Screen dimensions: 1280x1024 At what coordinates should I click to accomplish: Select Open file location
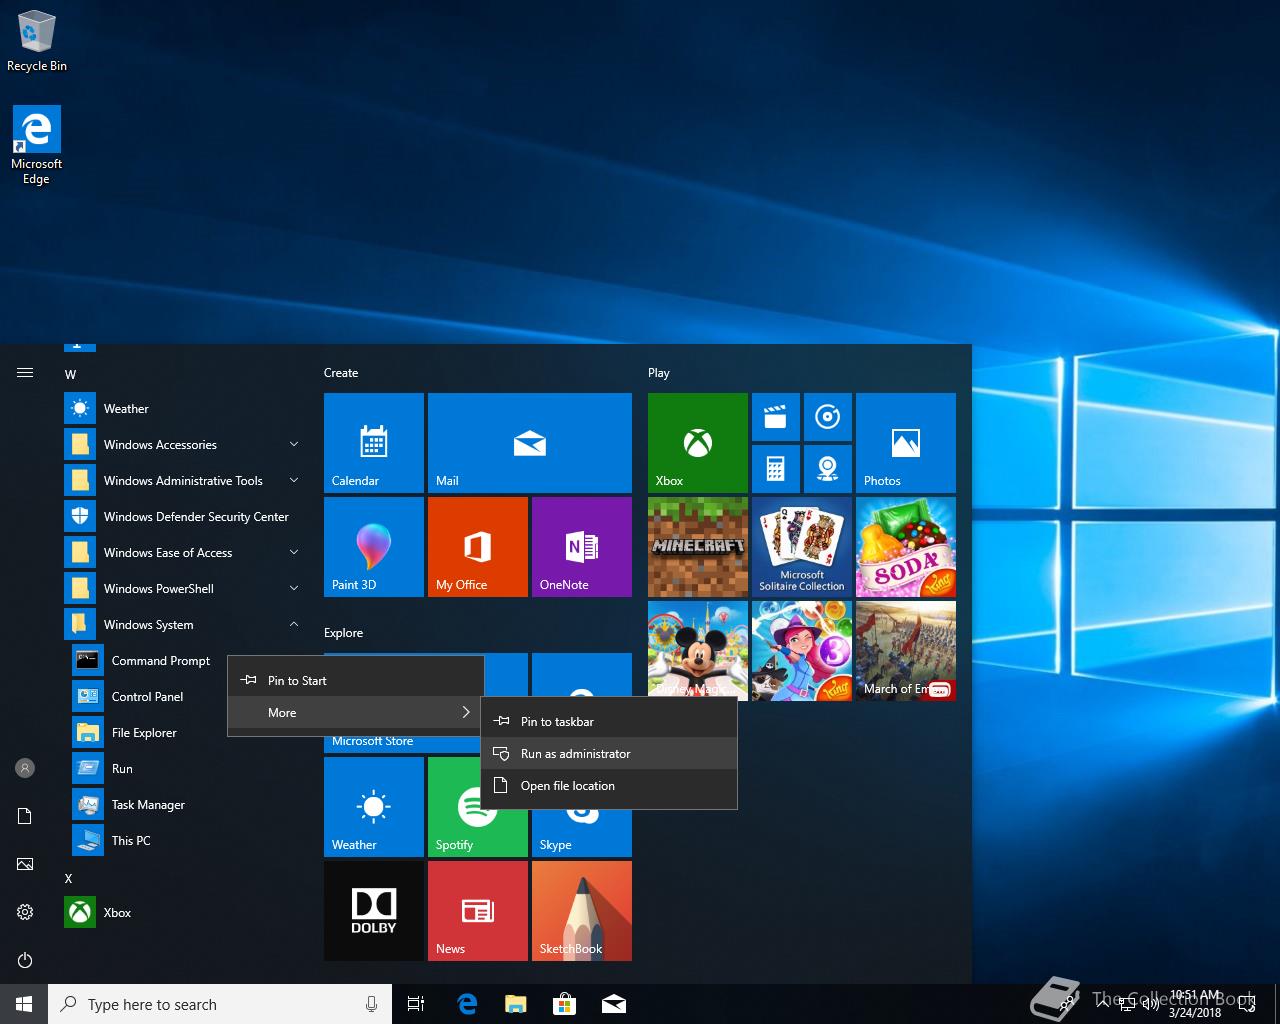tap(609, 785)
